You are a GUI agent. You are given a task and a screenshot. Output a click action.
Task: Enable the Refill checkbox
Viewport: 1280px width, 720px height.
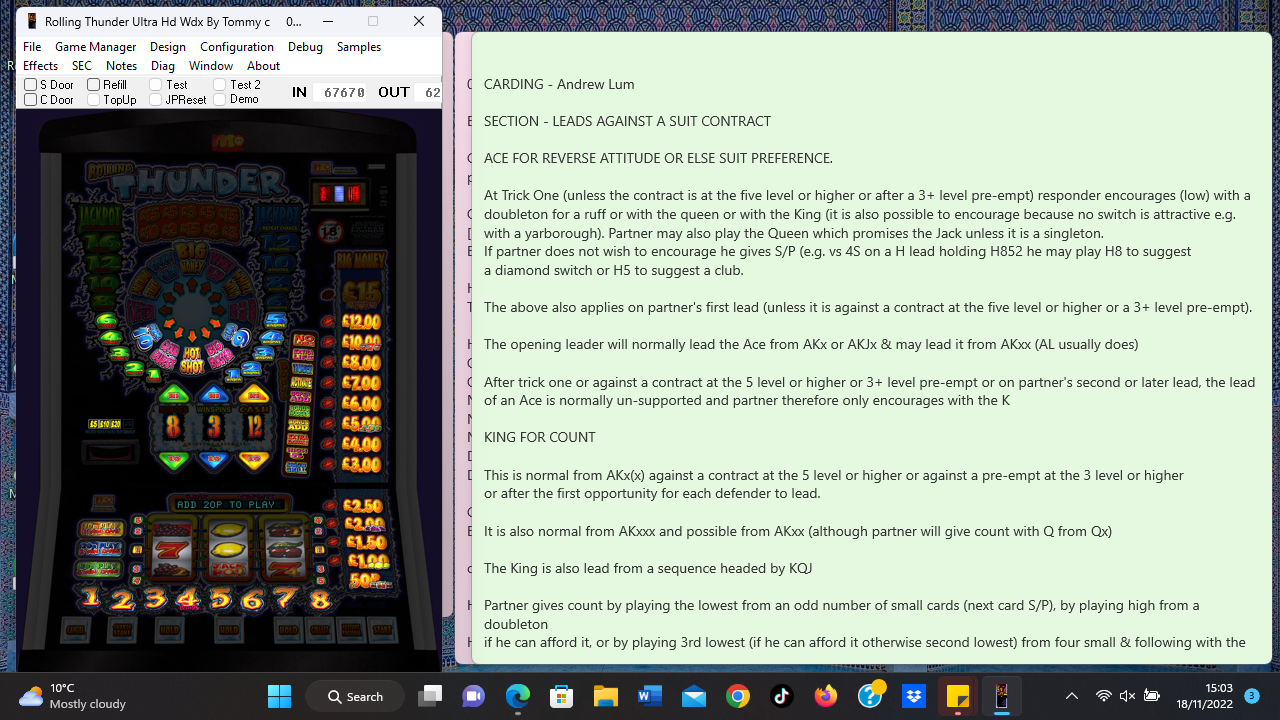pyautogui.click(x=93, y=85)
